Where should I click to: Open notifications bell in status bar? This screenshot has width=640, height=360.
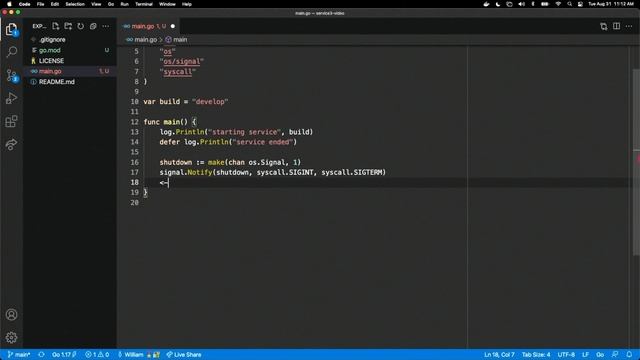[629, 355]
